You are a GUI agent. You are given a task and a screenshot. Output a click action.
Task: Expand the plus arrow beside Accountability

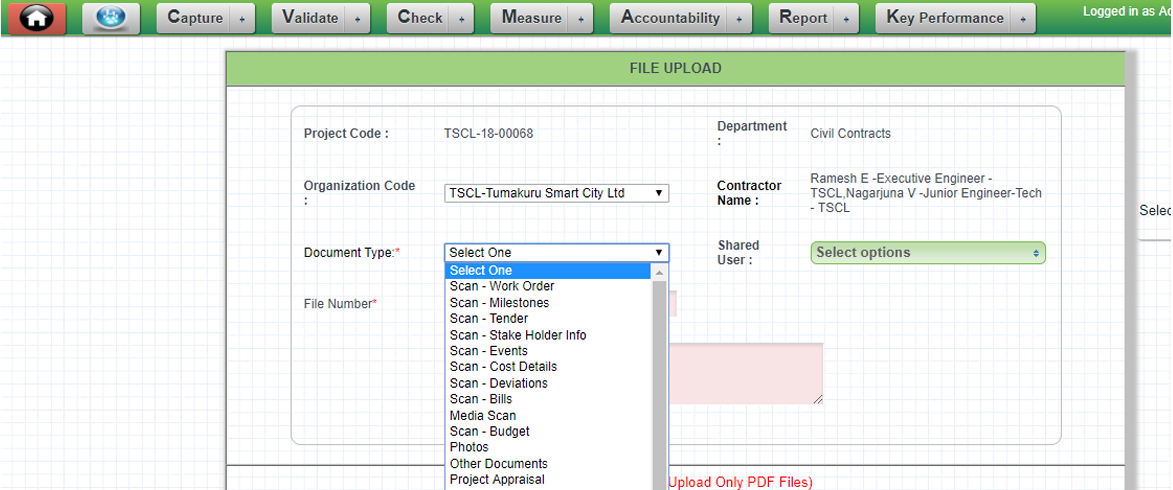coord(739,19)
